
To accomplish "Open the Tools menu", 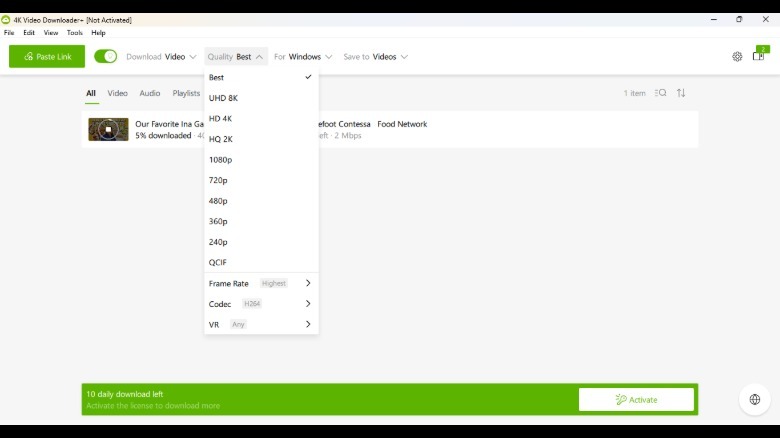I will tap(75, 33).
